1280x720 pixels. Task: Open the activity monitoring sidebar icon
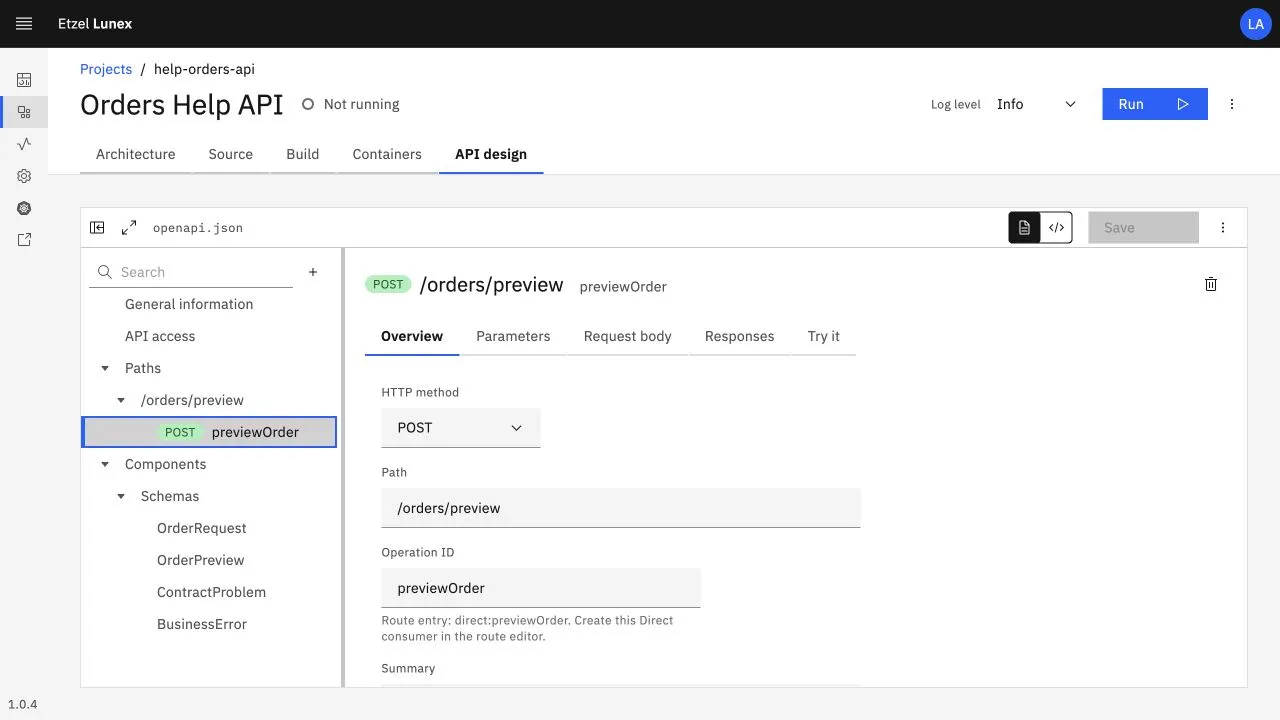24,144
